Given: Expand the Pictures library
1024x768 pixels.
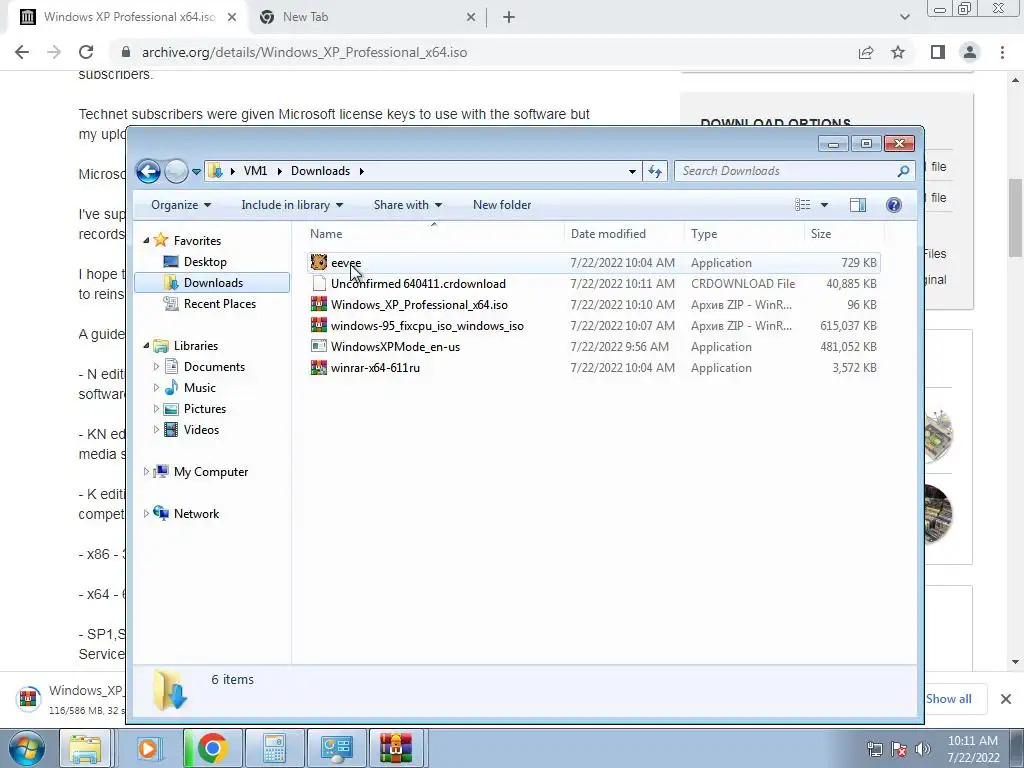Looking at the screenshot, I should pos(156,409).
